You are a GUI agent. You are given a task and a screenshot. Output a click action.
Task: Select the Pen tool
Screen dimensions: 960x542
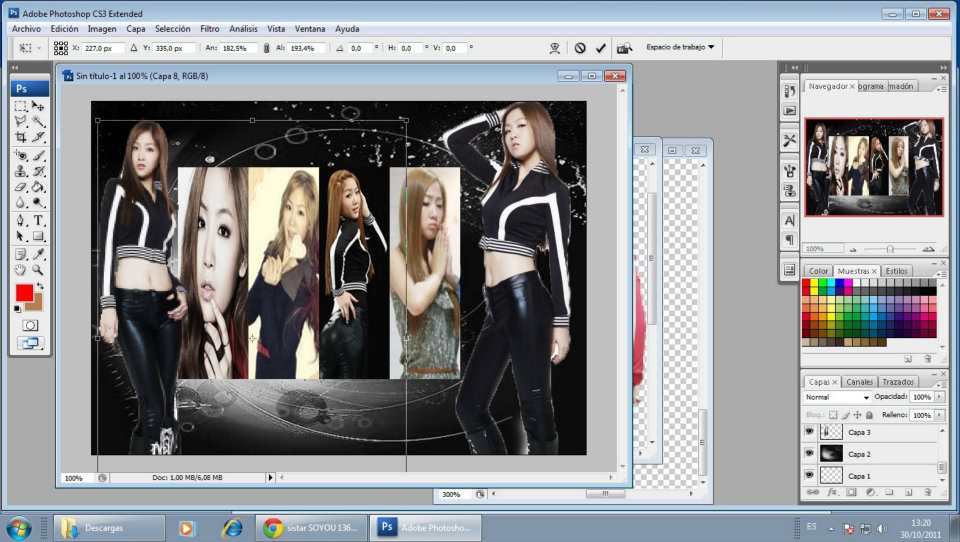click(21, 220)
